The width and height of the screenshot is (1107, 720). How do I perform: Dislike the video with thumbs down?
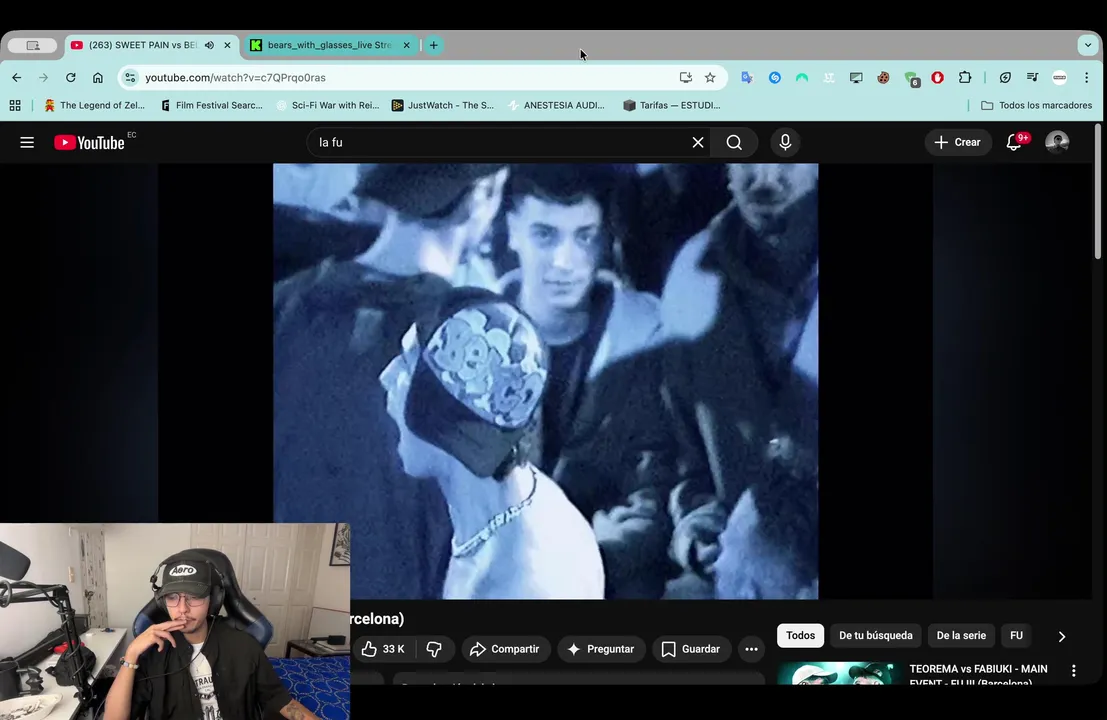point(434,649)
